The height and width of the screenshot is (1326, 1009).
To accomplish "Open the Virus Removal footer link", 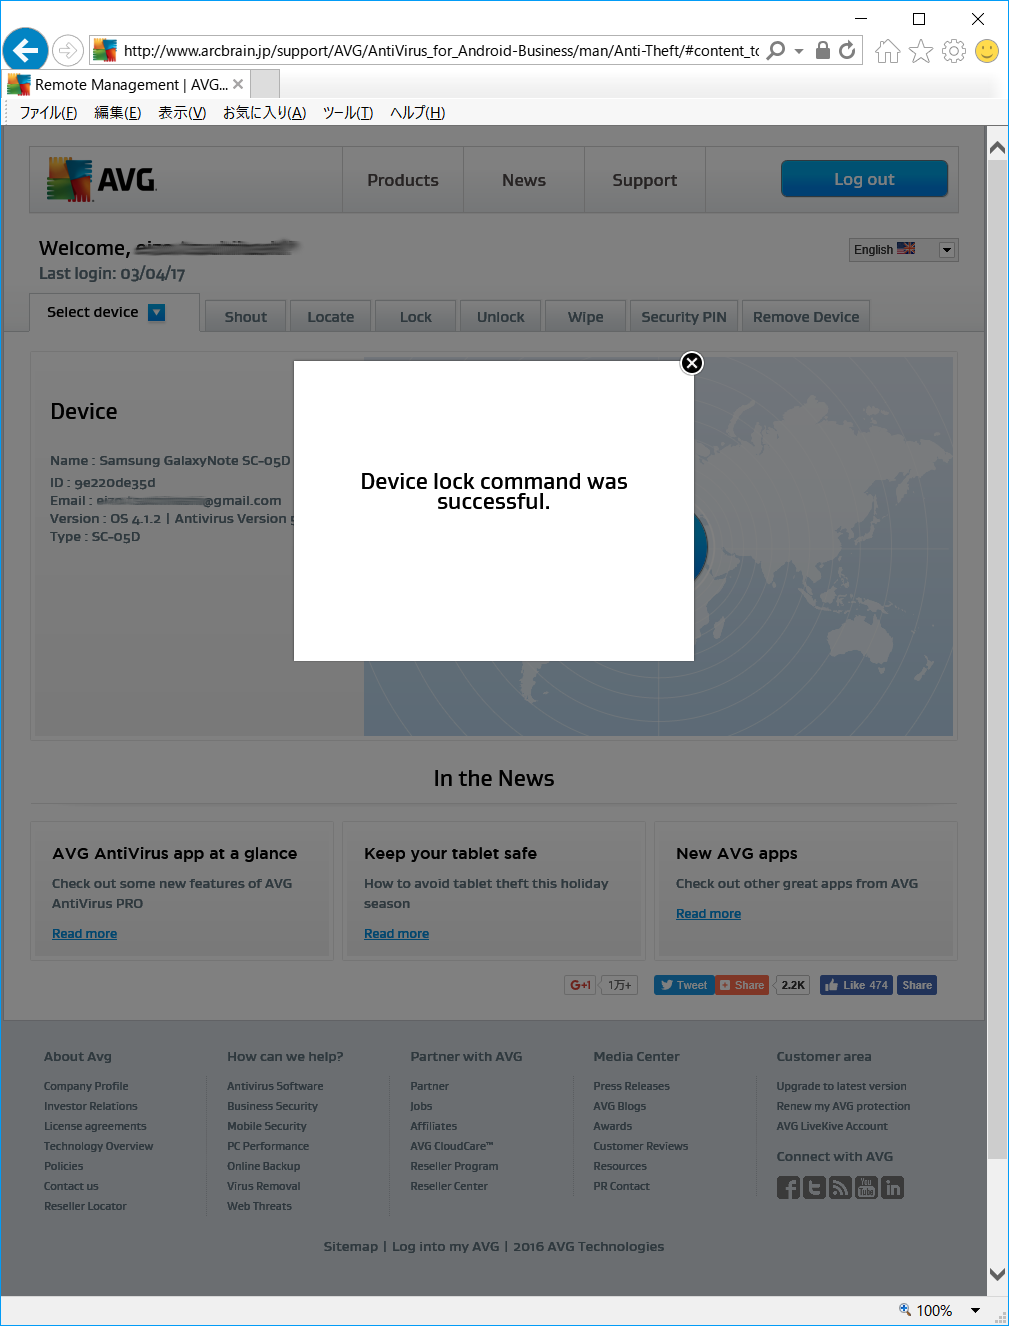I will click(264, 1186).
